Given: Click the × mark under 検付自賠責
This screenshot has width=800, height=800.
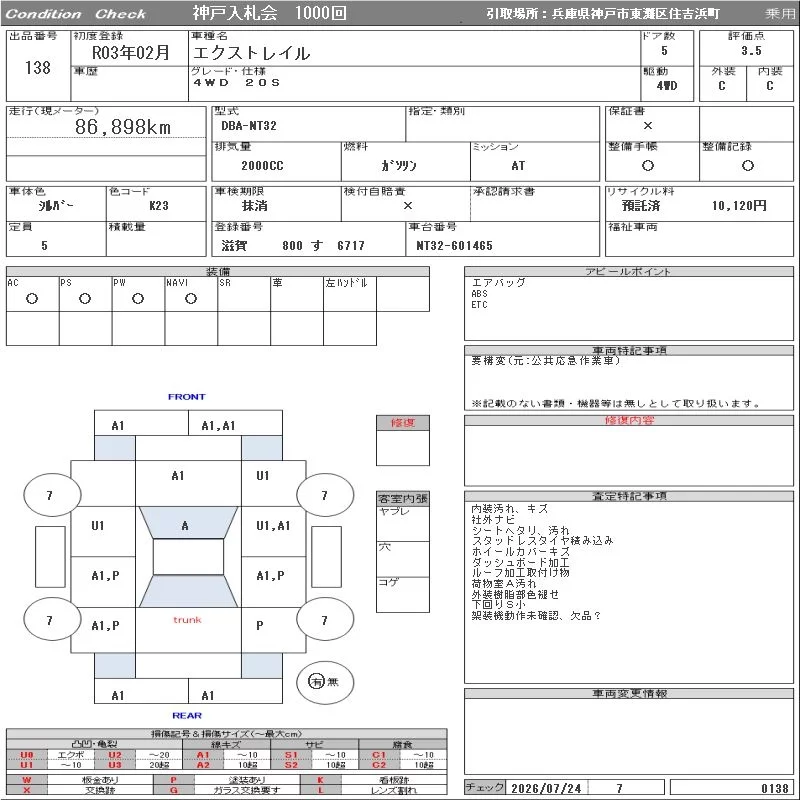Looking at the screenshot, I should click(x=408, y=206).
